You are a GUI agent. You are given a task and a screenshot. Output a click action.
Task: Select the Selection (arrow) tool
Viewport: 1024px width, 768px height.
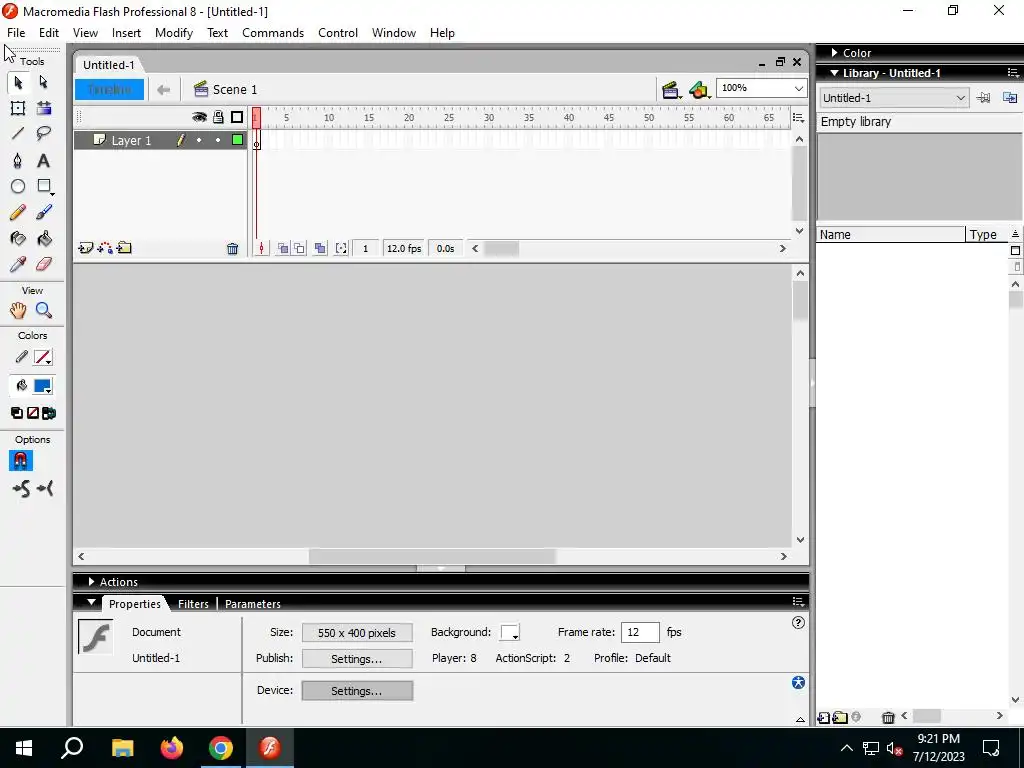pyautogui.click(x=18, y=82)
